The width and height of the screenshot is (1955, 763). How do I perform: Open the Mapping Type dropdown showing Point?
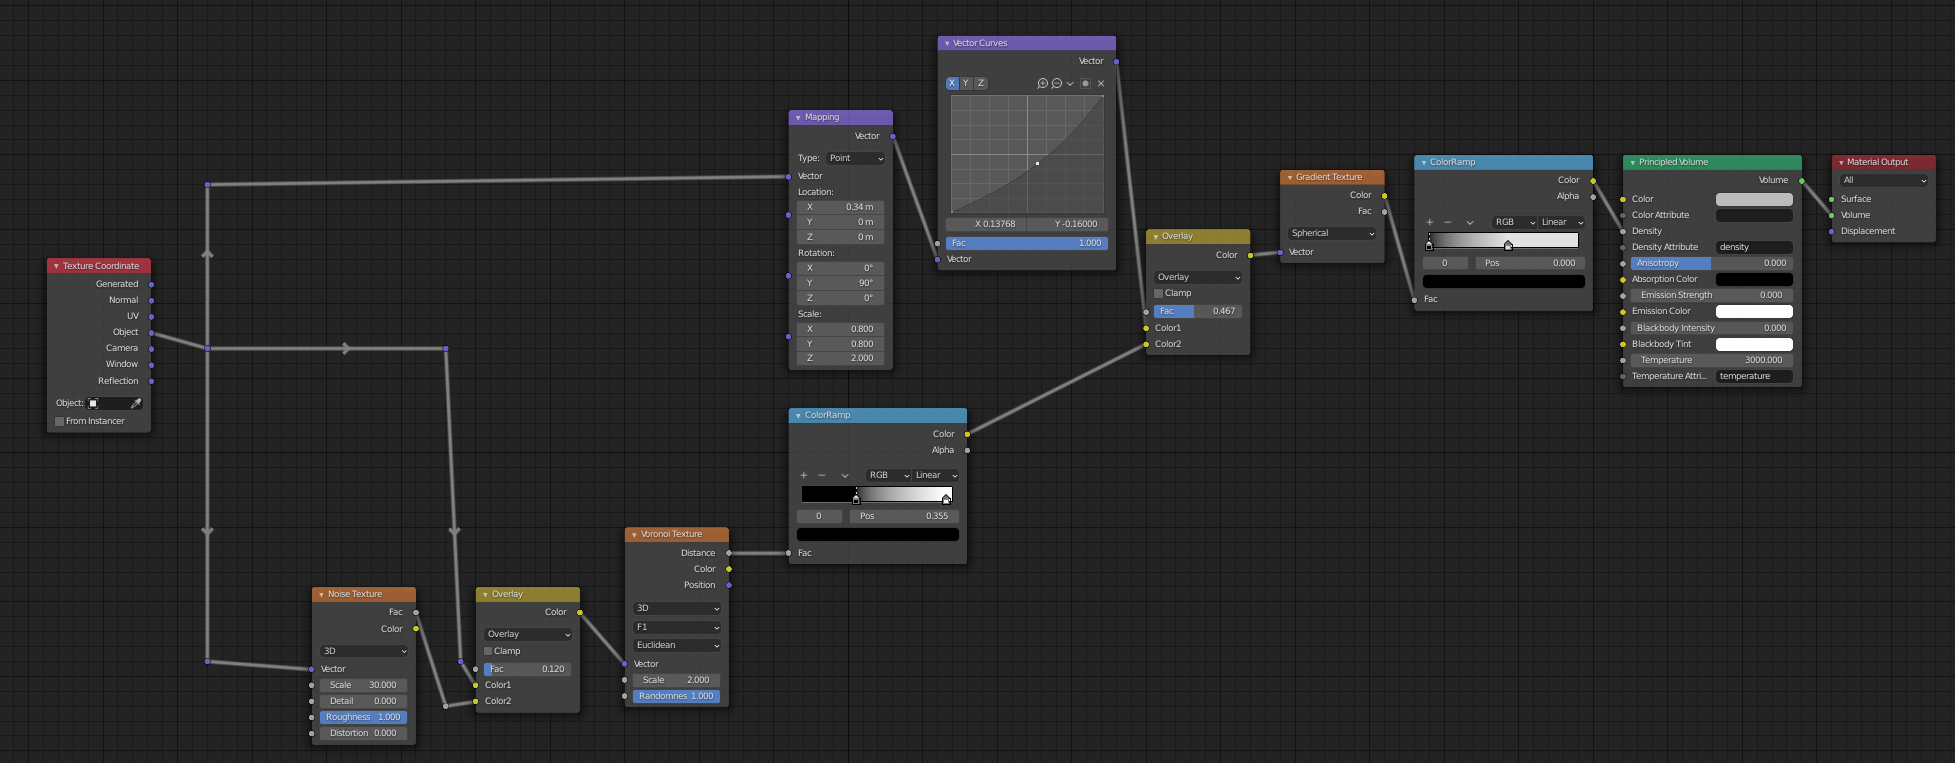pyautogui.click(x=855, y=158)
